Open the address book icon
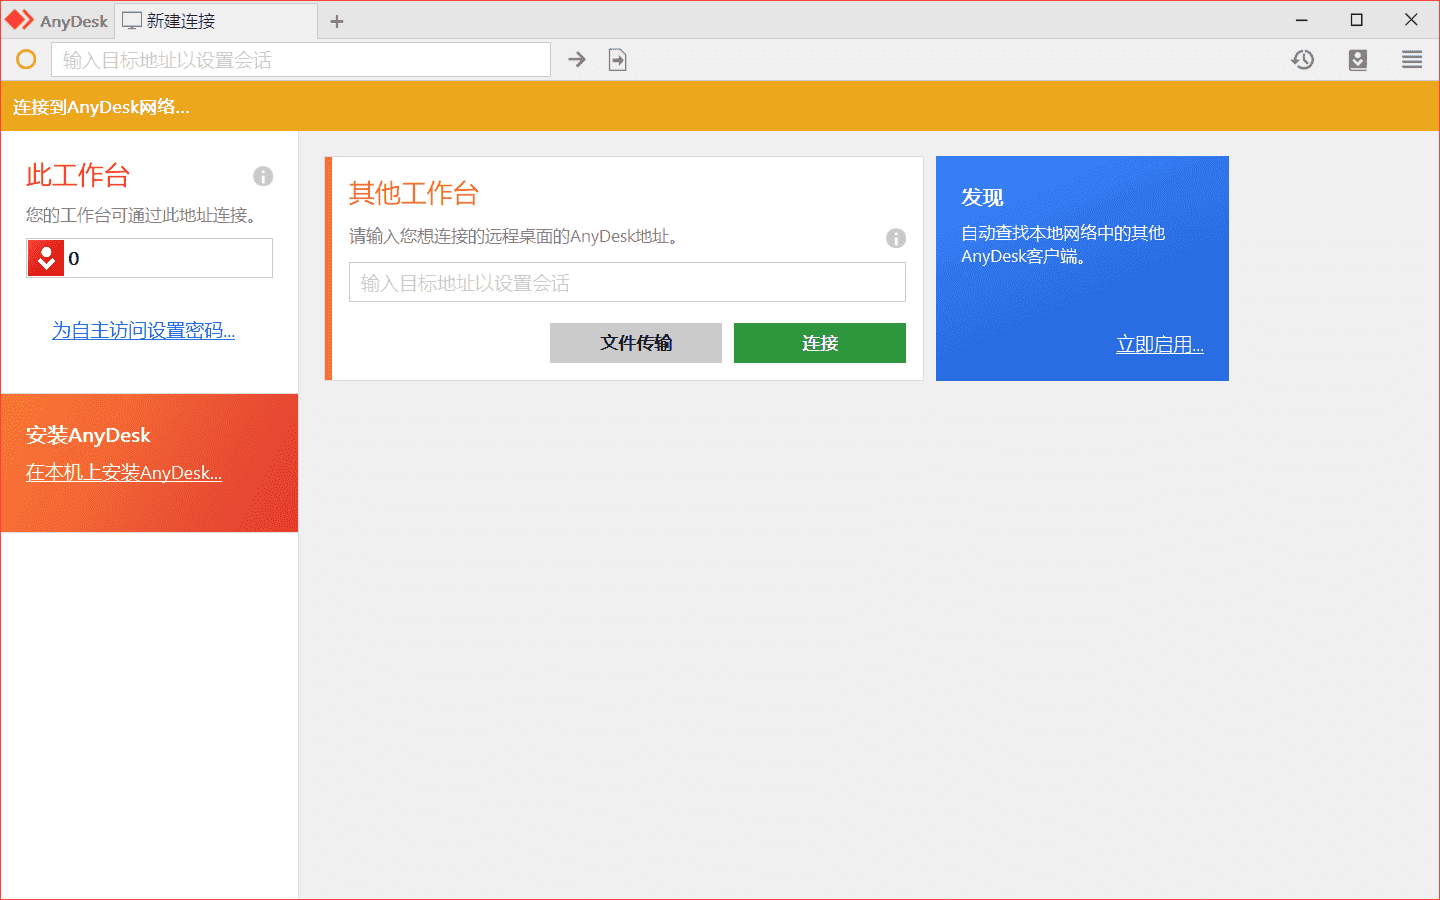The width and height of the screenshot is (1440, 900). (x=1357, y=60)
